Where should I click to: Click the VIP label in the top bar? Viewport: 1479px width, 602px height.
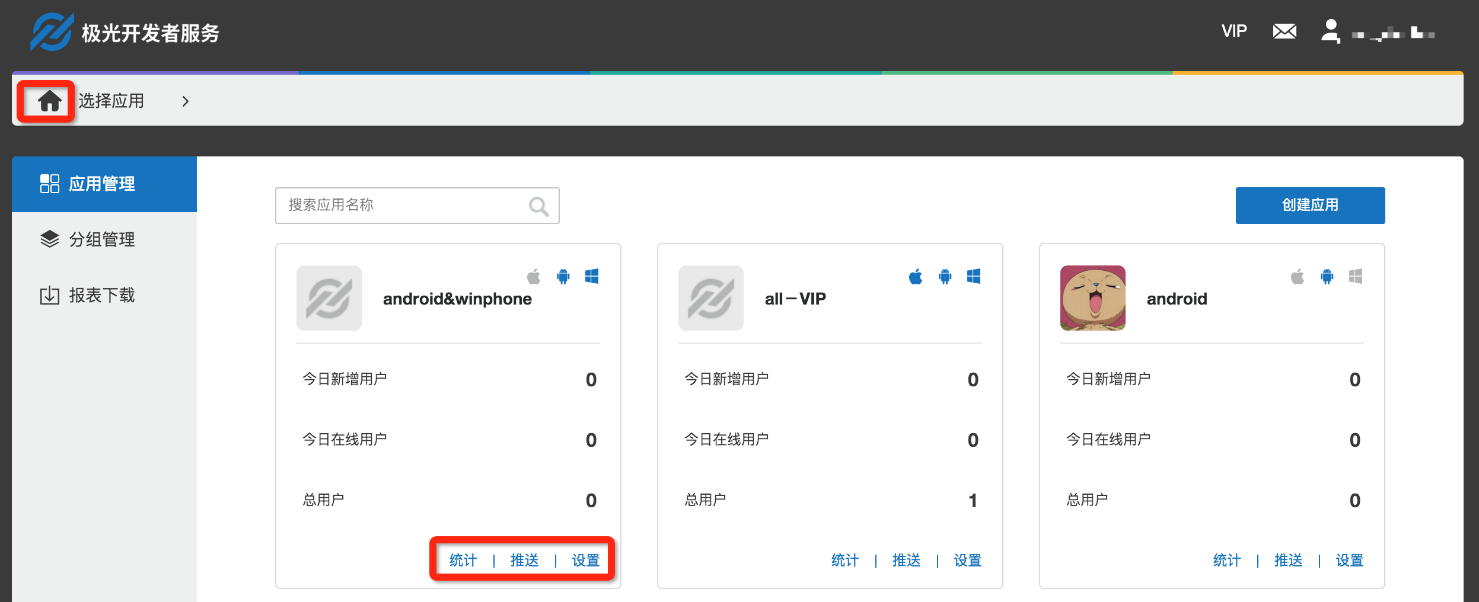click(x=1233, y=31)
